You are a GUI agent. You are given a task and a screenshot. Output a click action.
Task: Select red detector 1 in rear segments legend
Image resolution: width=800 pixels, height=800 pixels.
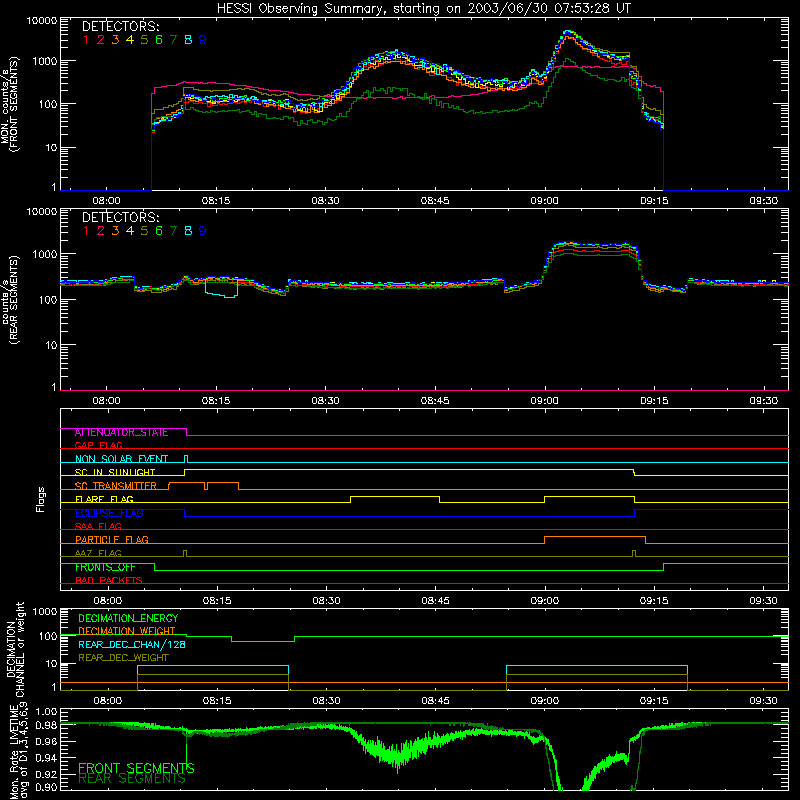point(86,231)
